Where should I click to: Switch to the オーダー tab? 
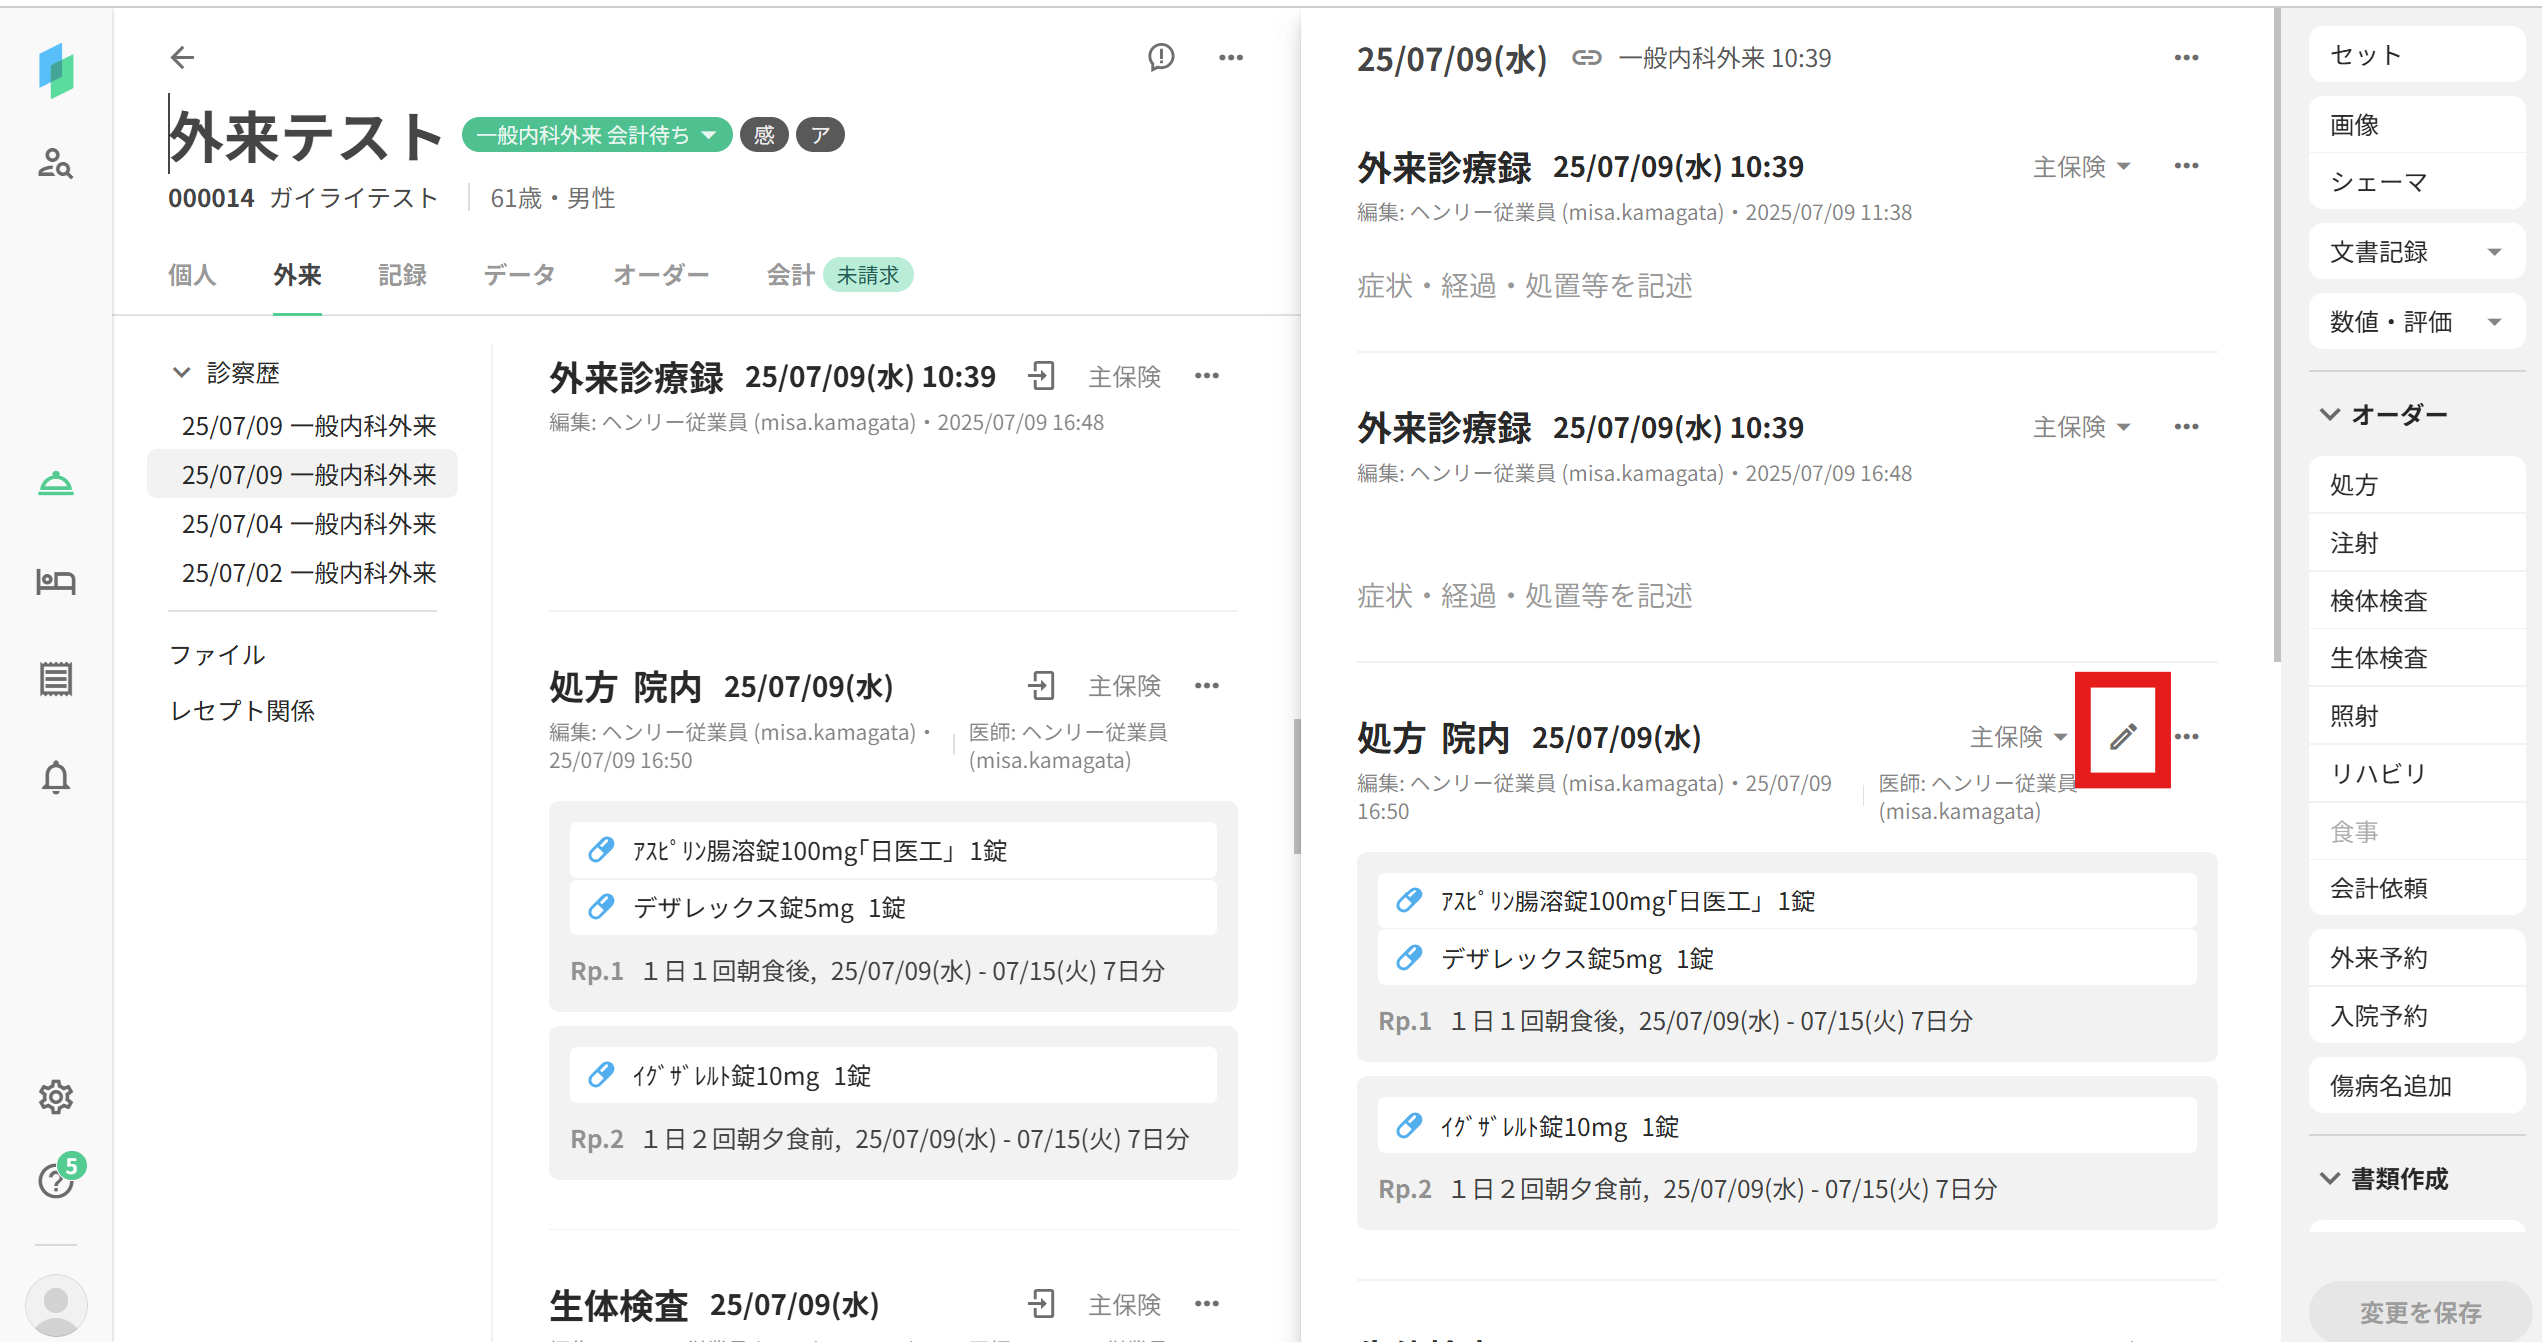coord(660,275)
